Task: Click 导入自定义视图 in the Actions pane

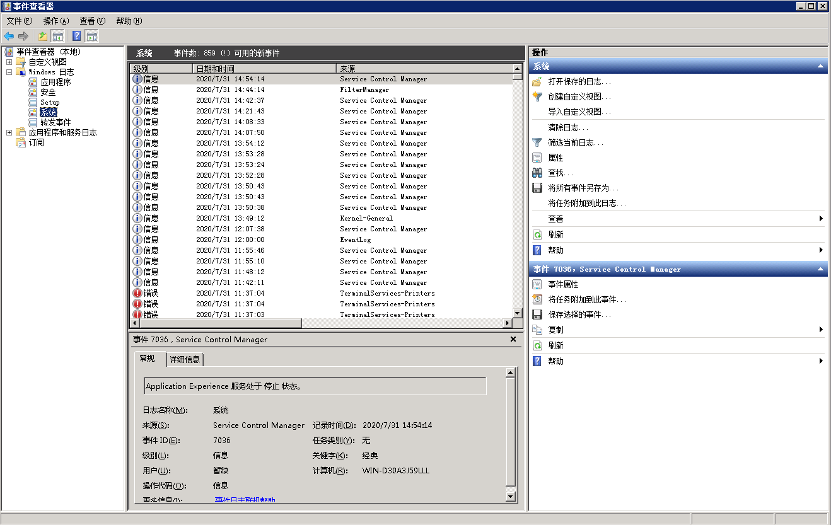Action: tap(578, 112)
